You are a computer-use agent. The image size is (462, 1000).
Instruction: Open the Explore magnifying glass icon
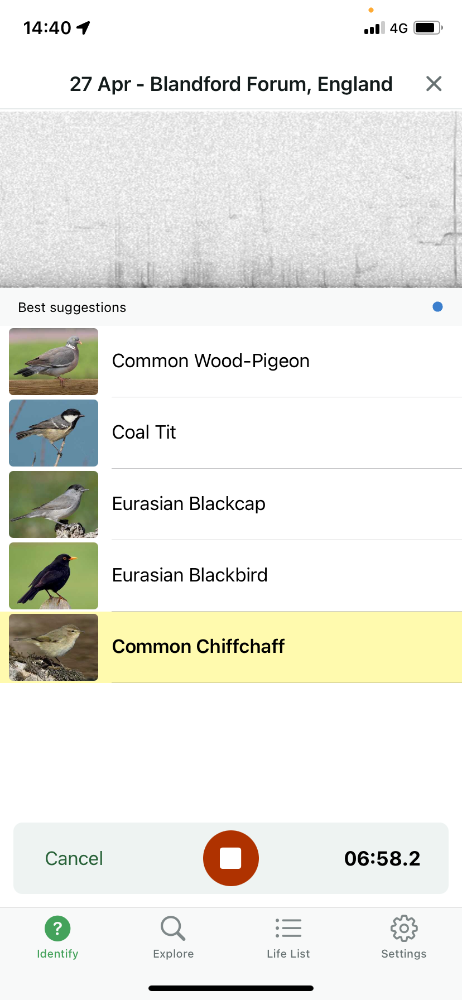pyautogui.click(x=173, y=929)
